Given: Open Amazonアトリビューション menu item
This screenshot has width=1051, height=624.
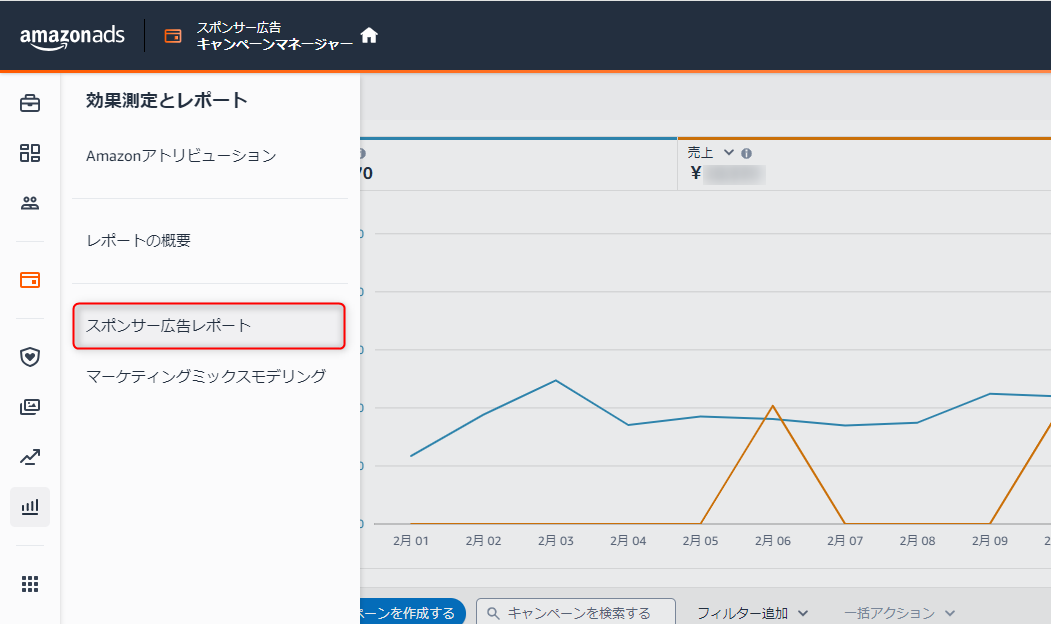Looking at the screenshot, I should (181, 155).
